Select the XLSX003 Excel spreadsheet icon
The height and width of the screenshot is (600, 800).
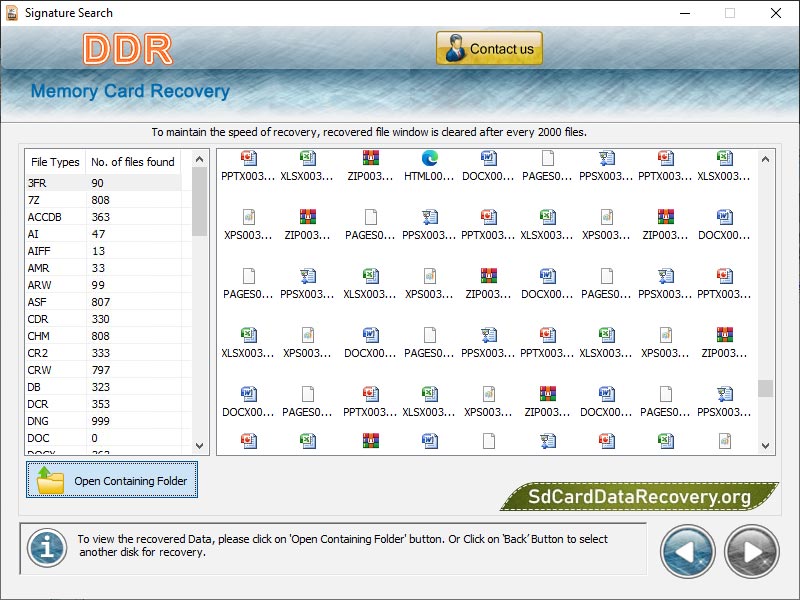click(308, 160)
